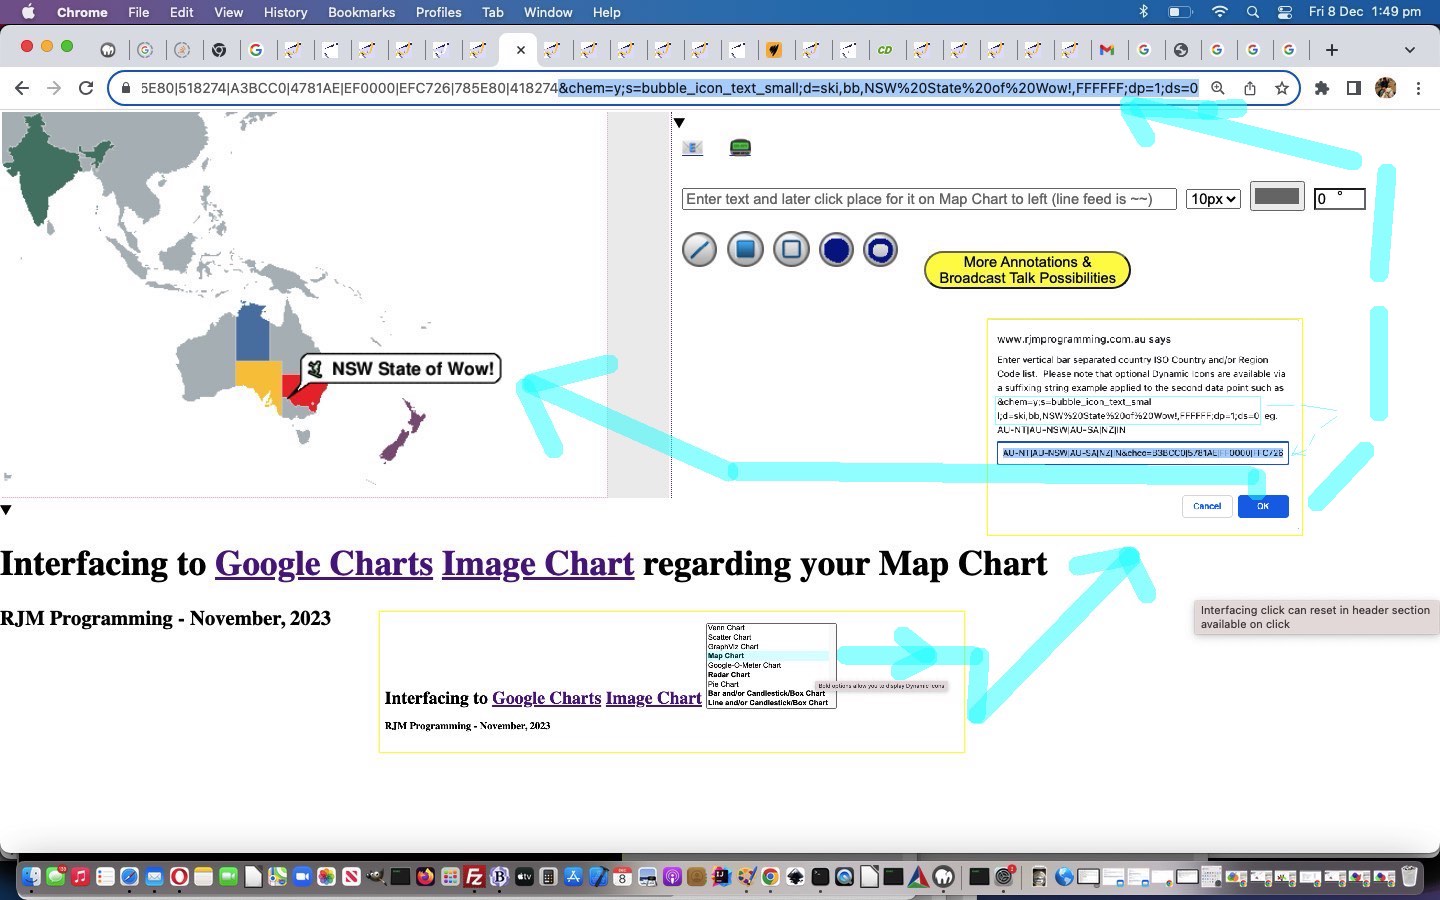Screen dimensions: 1440x900
Task: Click the blue Northern Territory region
Action: [252, 333]
